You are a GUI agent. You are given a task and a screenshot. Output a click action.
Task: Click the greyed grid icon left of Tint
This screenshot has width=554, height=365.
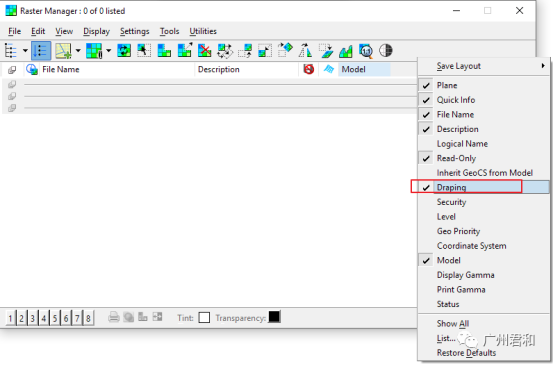(157, 317)
